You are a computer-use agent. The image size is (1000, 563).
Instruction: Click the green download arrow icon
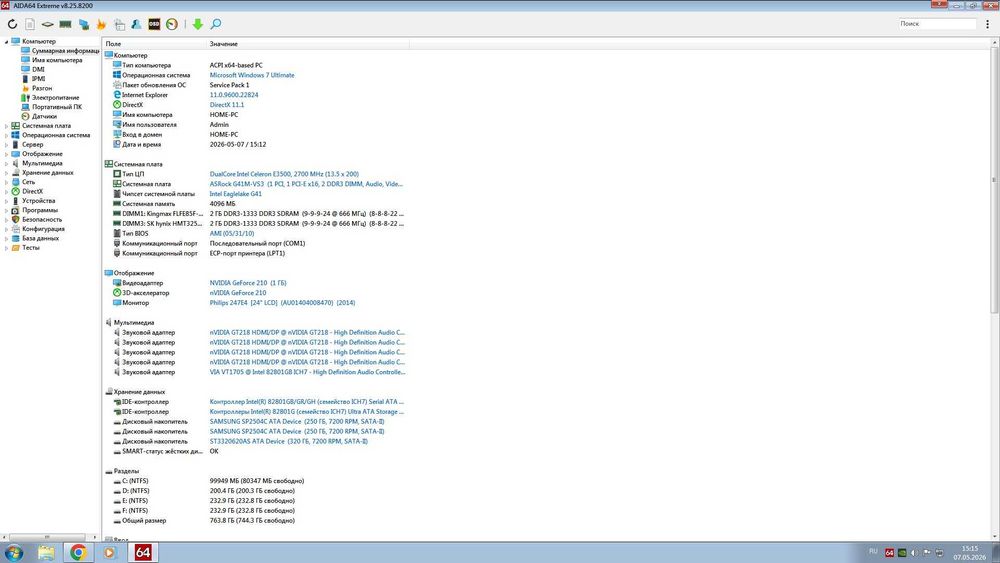coord(198,24)
